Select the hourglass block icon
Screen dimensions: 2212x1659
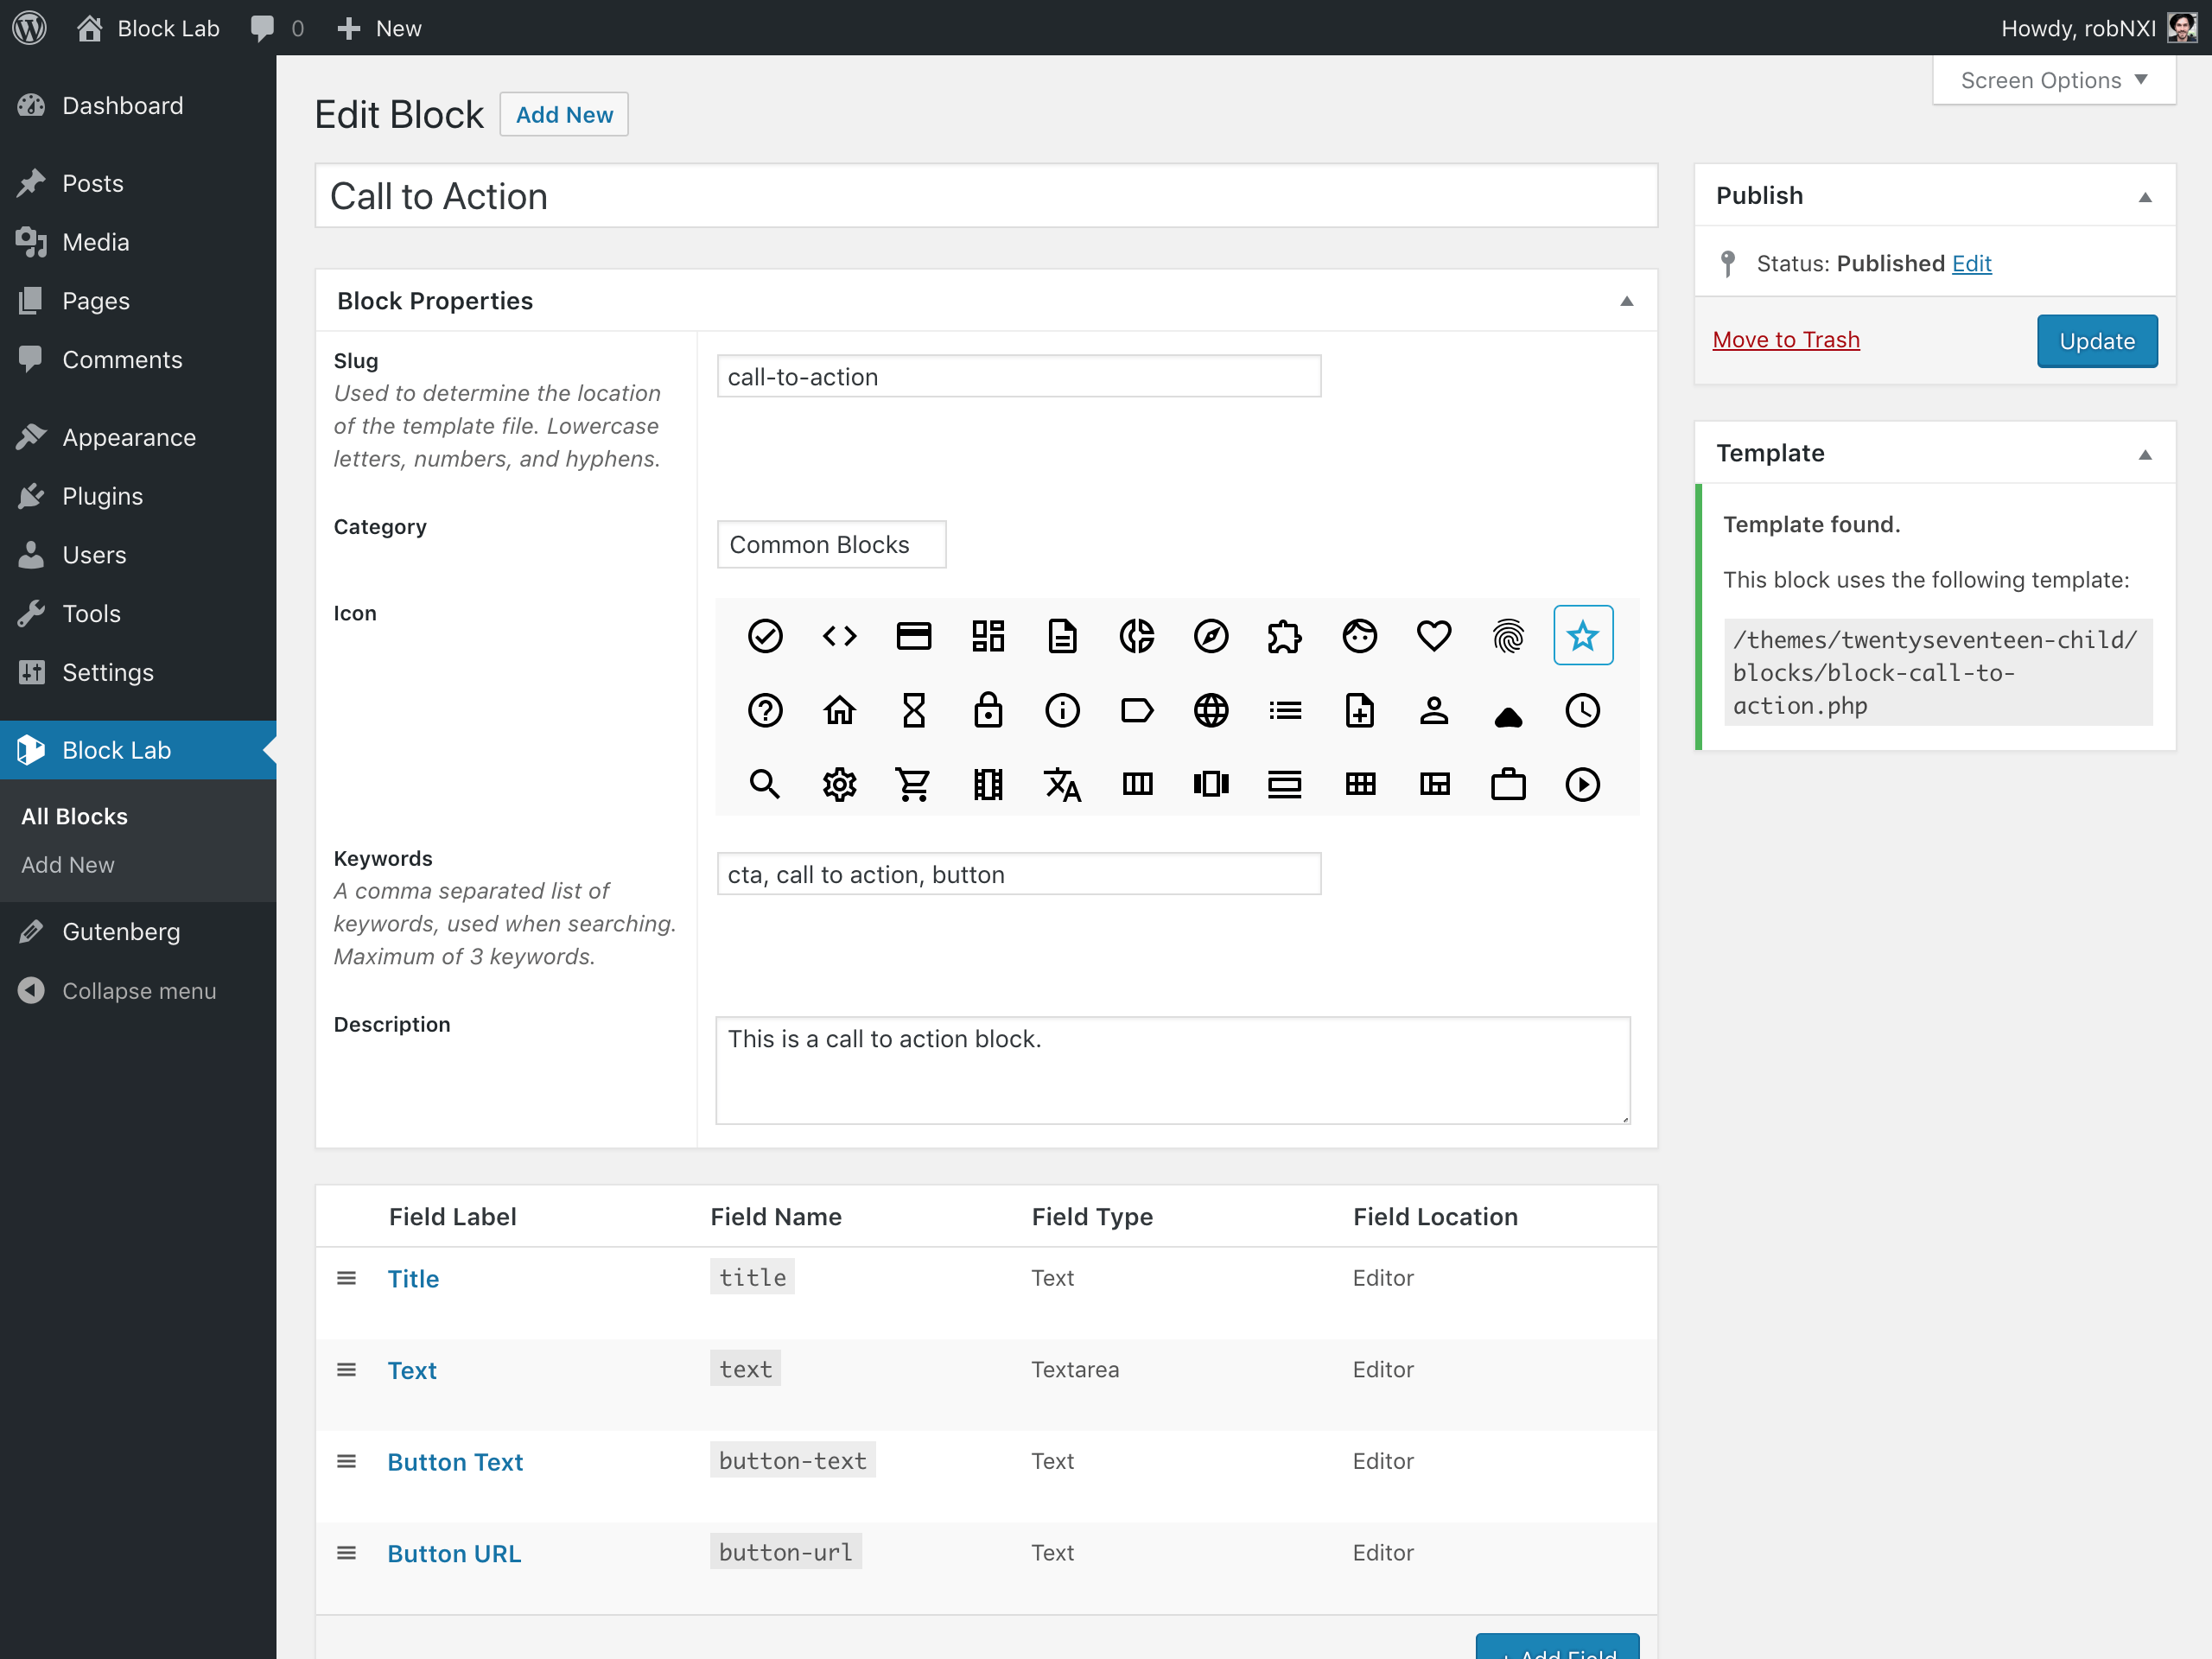tap(913, 710)
